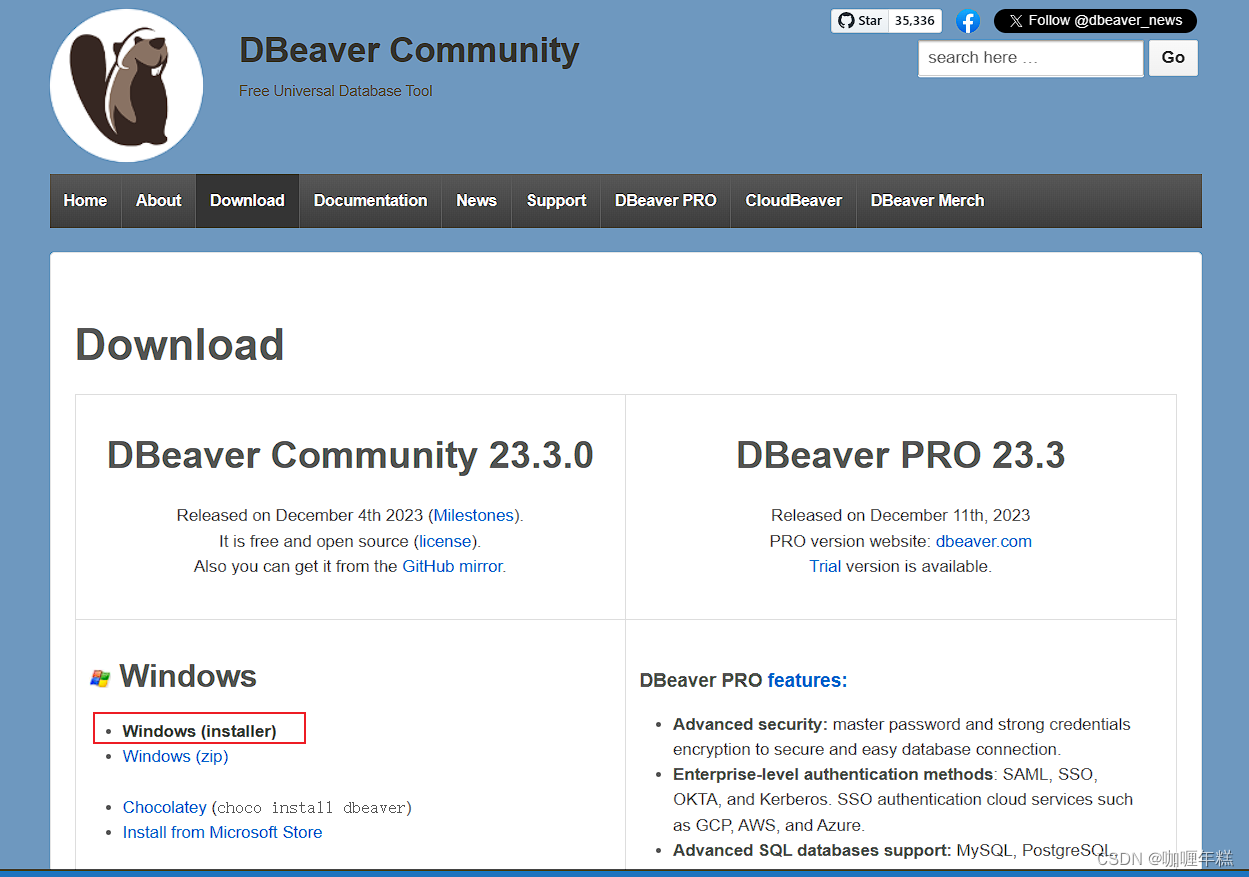Click the 'Download' page heading
This screenshot has width=1249, height=877.
coord(180,345)
